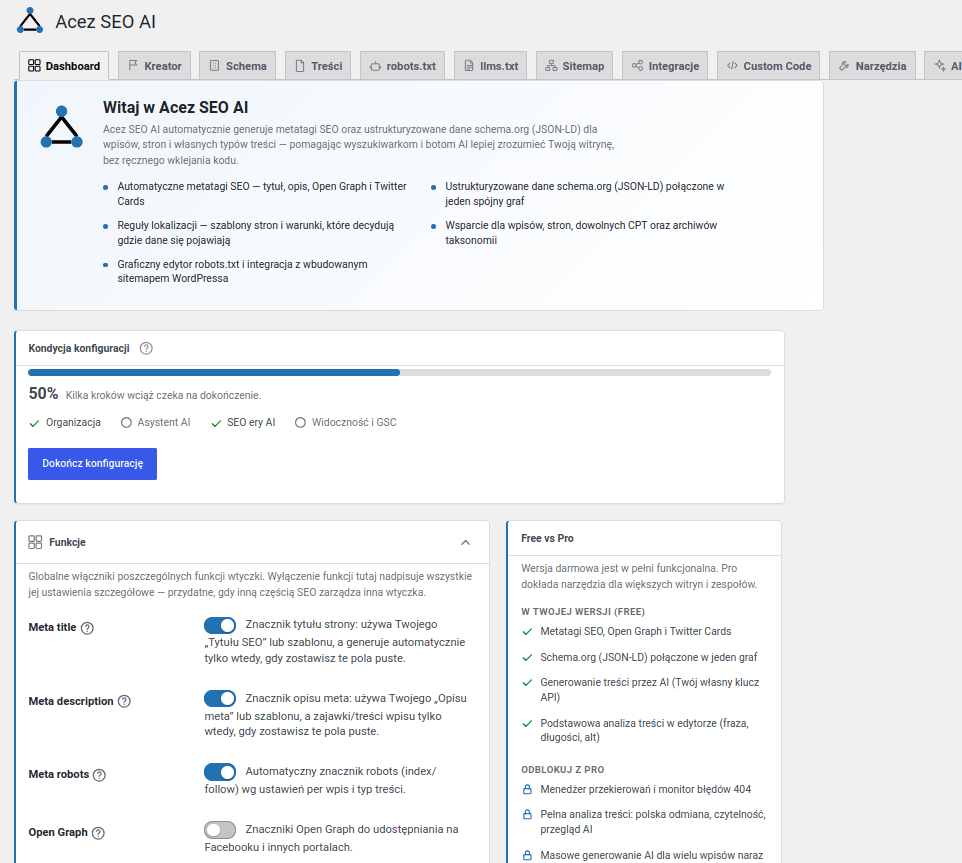Click Dokończ konfigurację button

coord(93,464)
